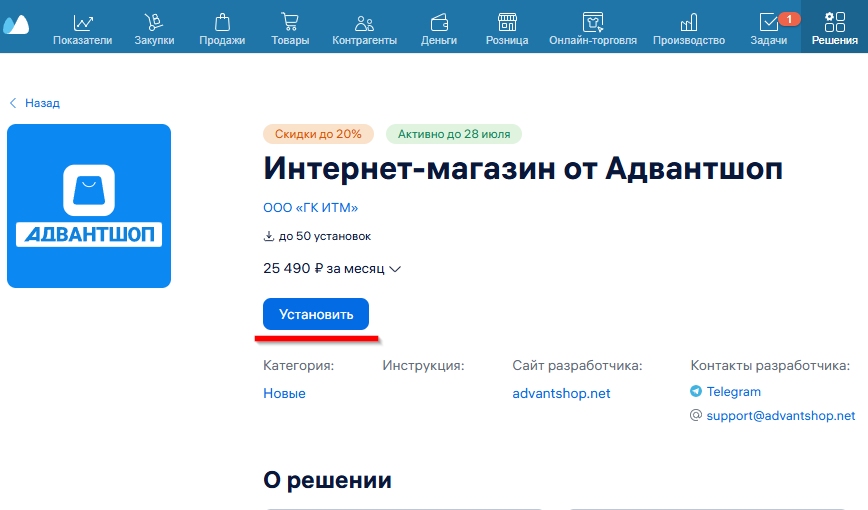Screen dimensions: 868x510
Task: Open the Онлайн-торговля icon
Action: pyautogui.click(x=593, y=22)
